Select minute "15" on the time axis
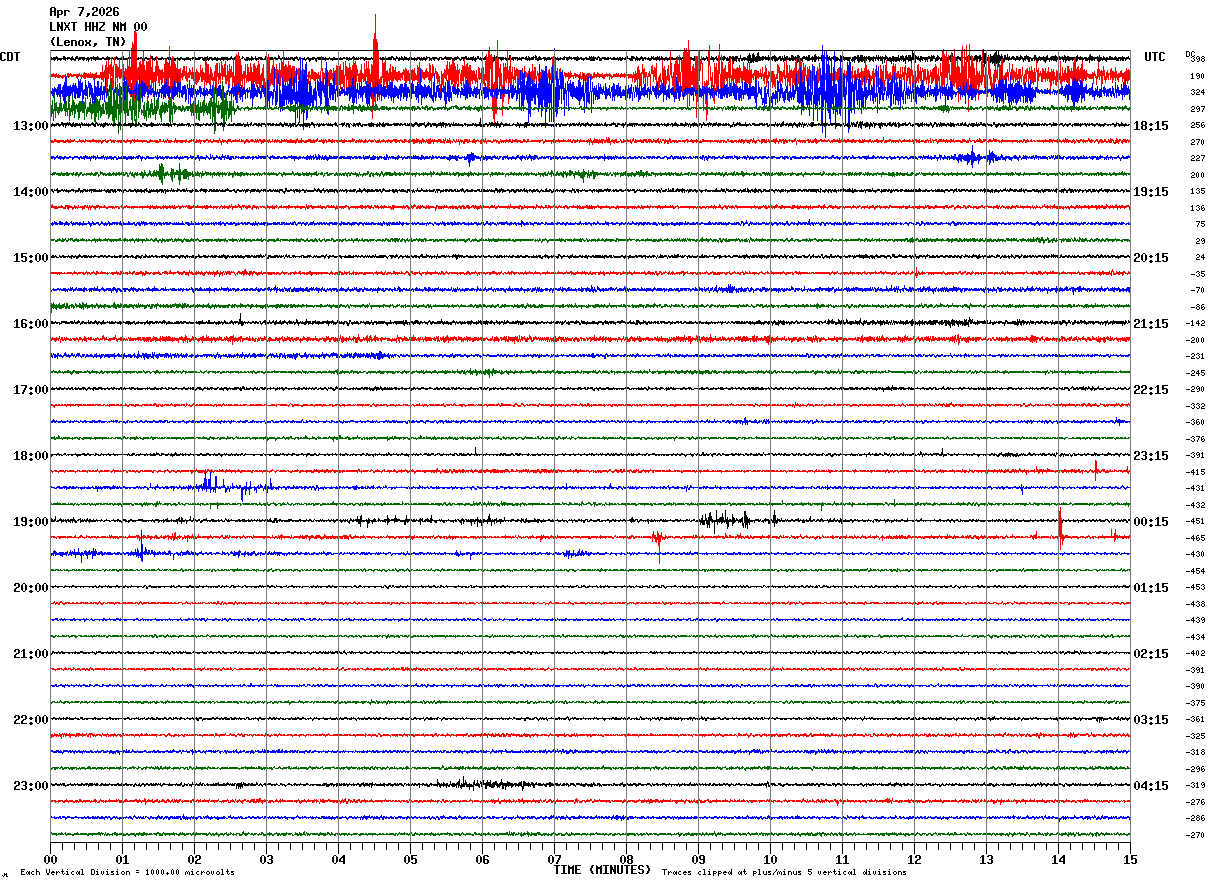The height and width of the screenshot is (886, 1210). [x=1130, y=859]
